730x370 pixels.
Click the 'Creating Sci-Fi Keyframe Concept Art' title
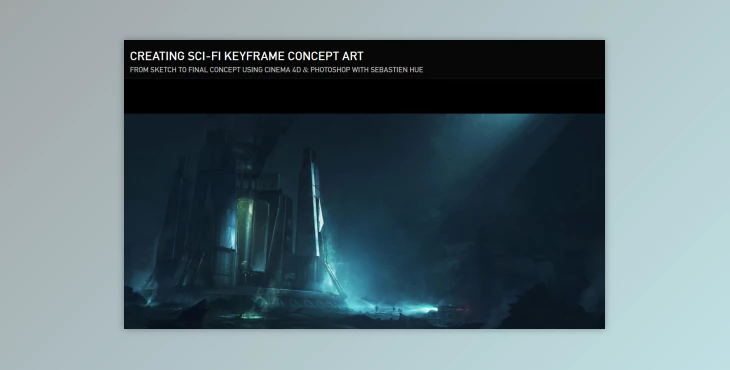point(246,56)
